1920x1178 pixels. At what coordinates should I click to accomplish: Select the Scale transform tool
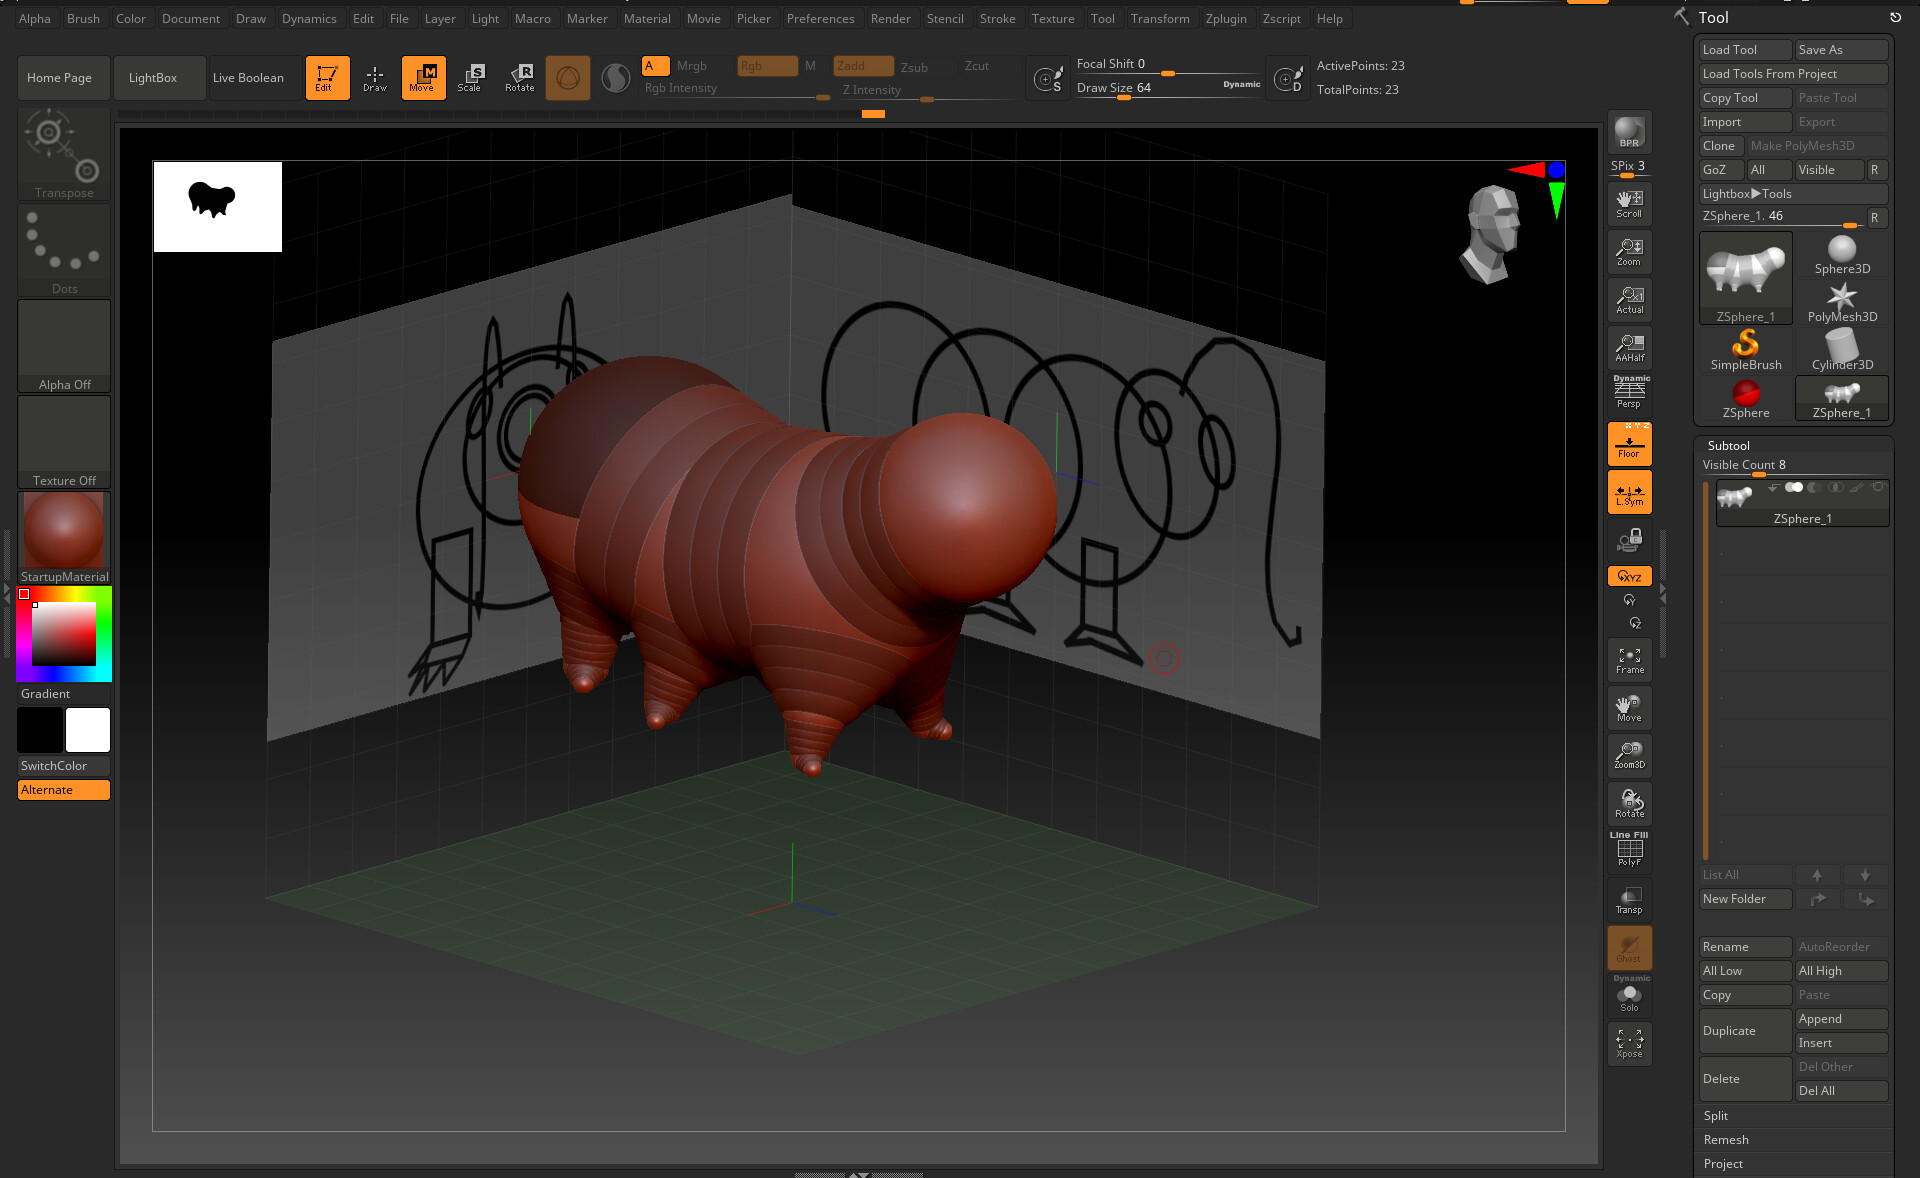[x=469, y=77]
